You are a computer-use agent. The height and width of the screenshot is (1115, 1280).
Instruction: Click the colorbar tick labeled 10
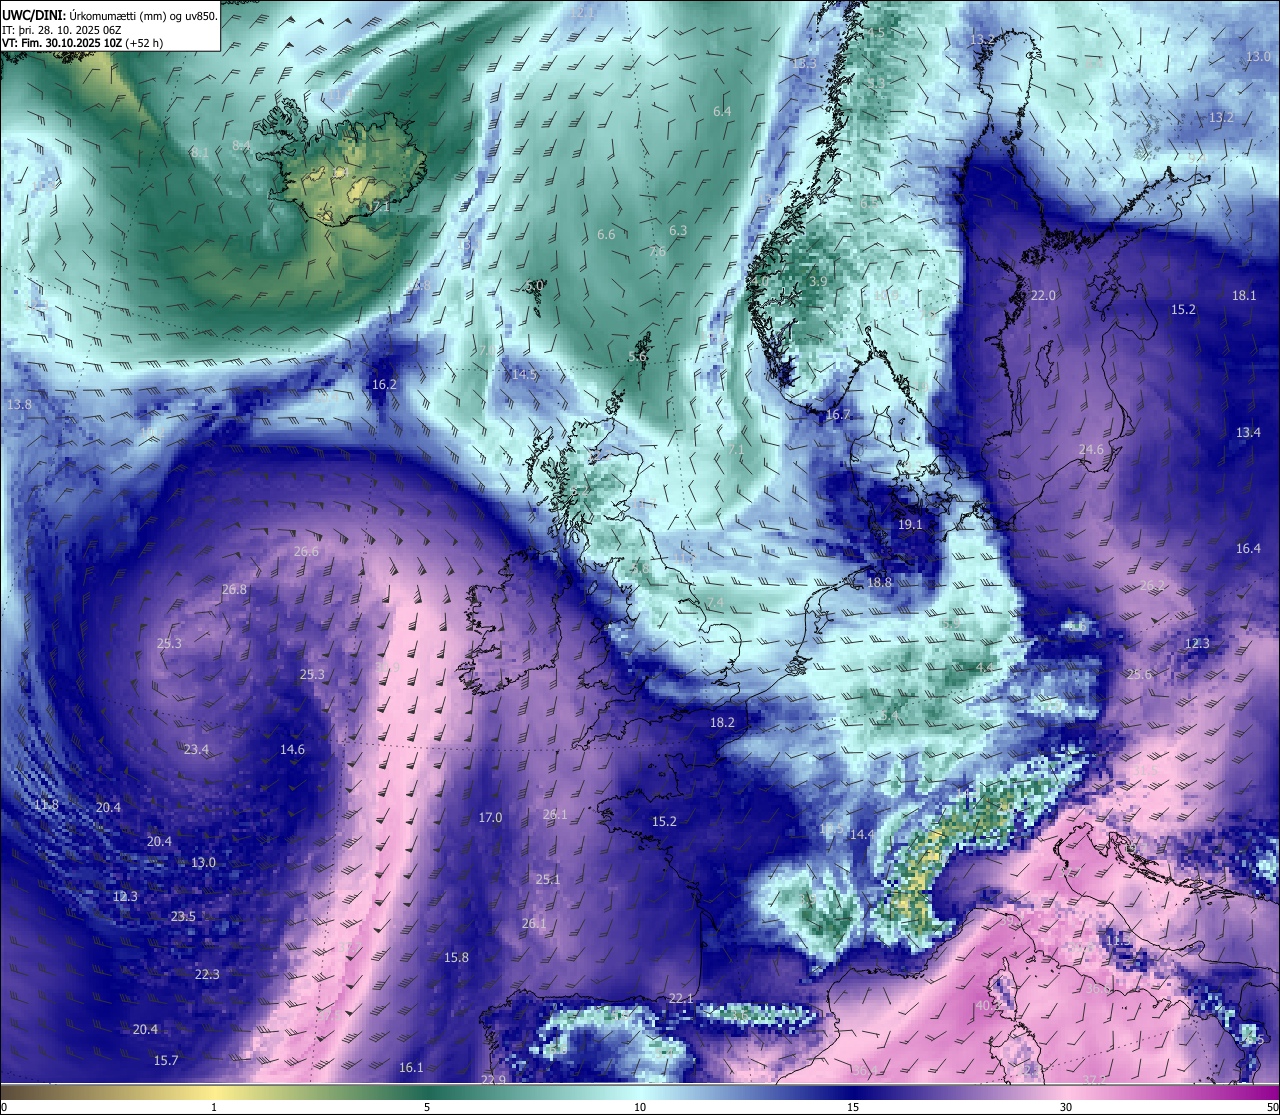(640, 1107)
